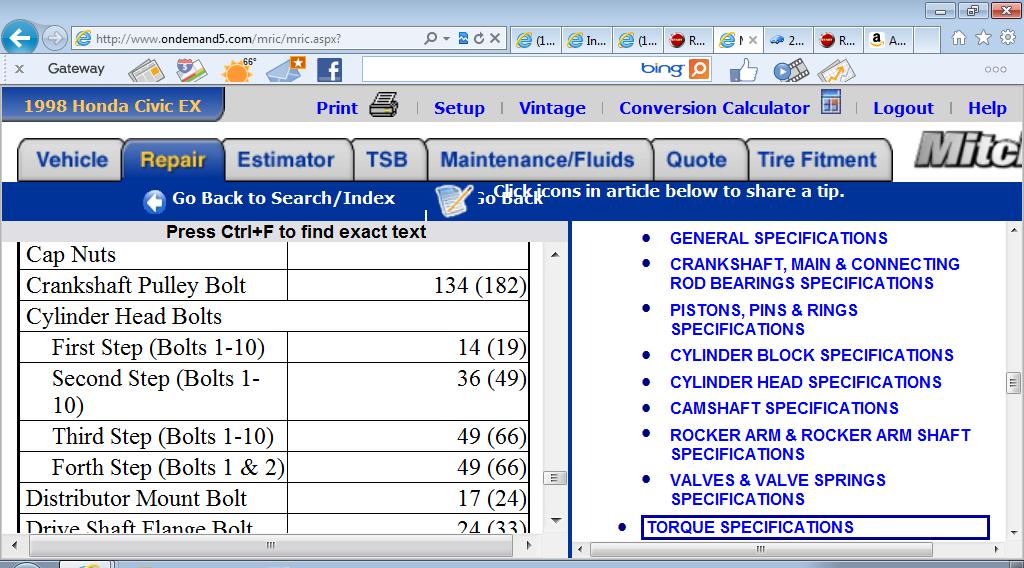The width and height of the screenshot is (1024, 568).
Task: Click the thumbs-up like icon
Action: [744, 70]
